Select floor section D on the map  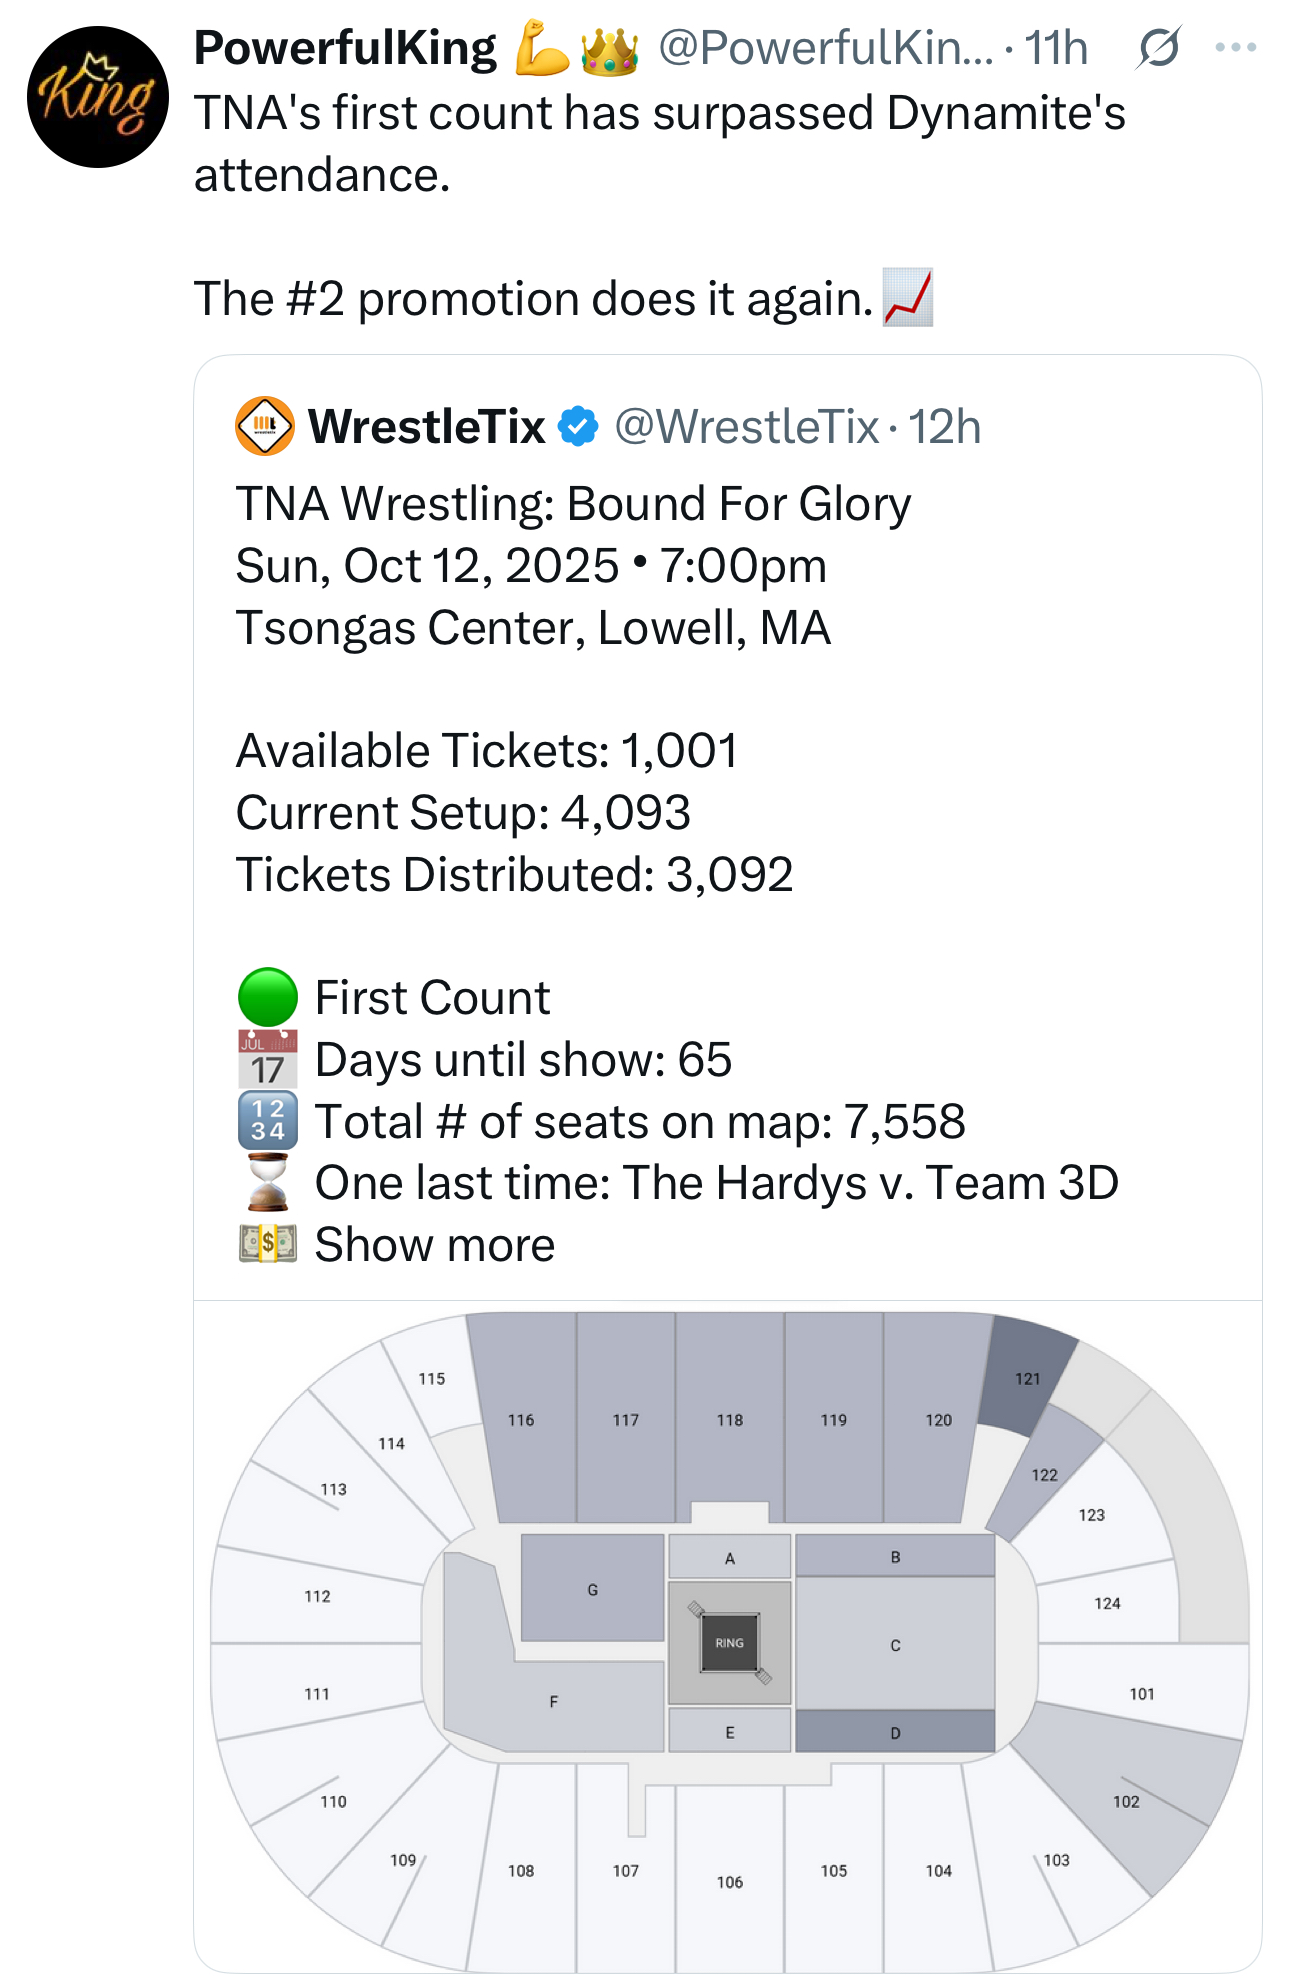895,1731
